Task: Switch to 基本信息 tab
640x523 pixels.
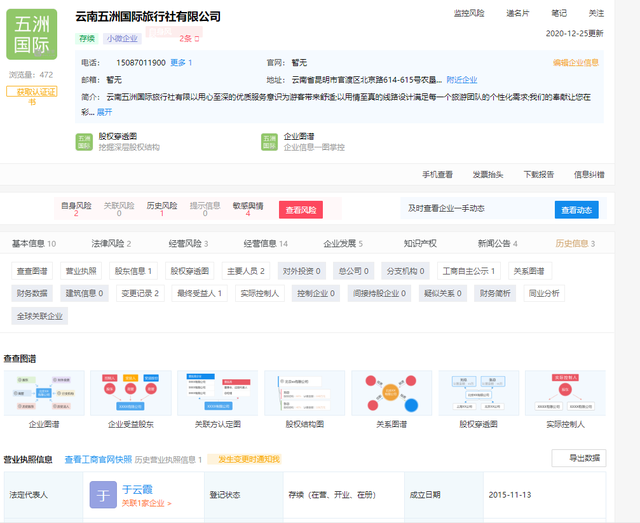Action: 34,244
